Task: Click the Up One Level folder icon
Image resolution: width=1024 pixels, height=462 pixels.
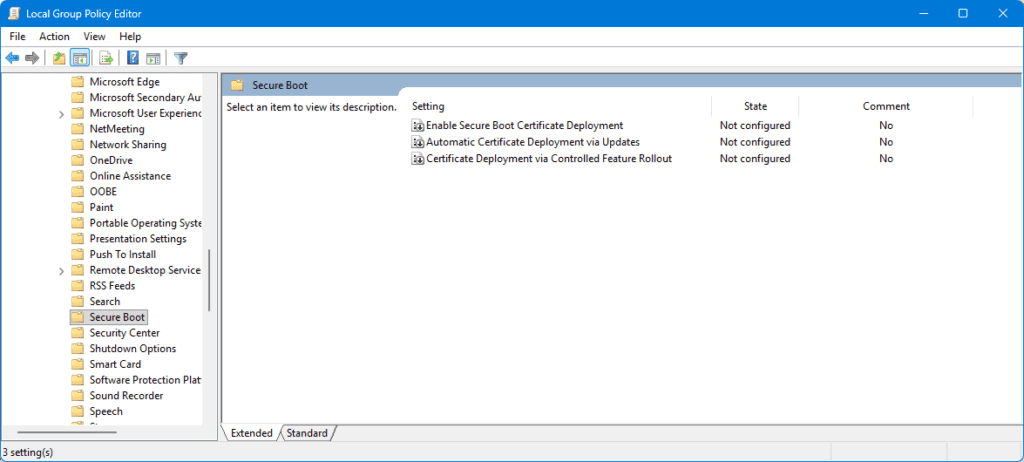Action: point(59,58)
